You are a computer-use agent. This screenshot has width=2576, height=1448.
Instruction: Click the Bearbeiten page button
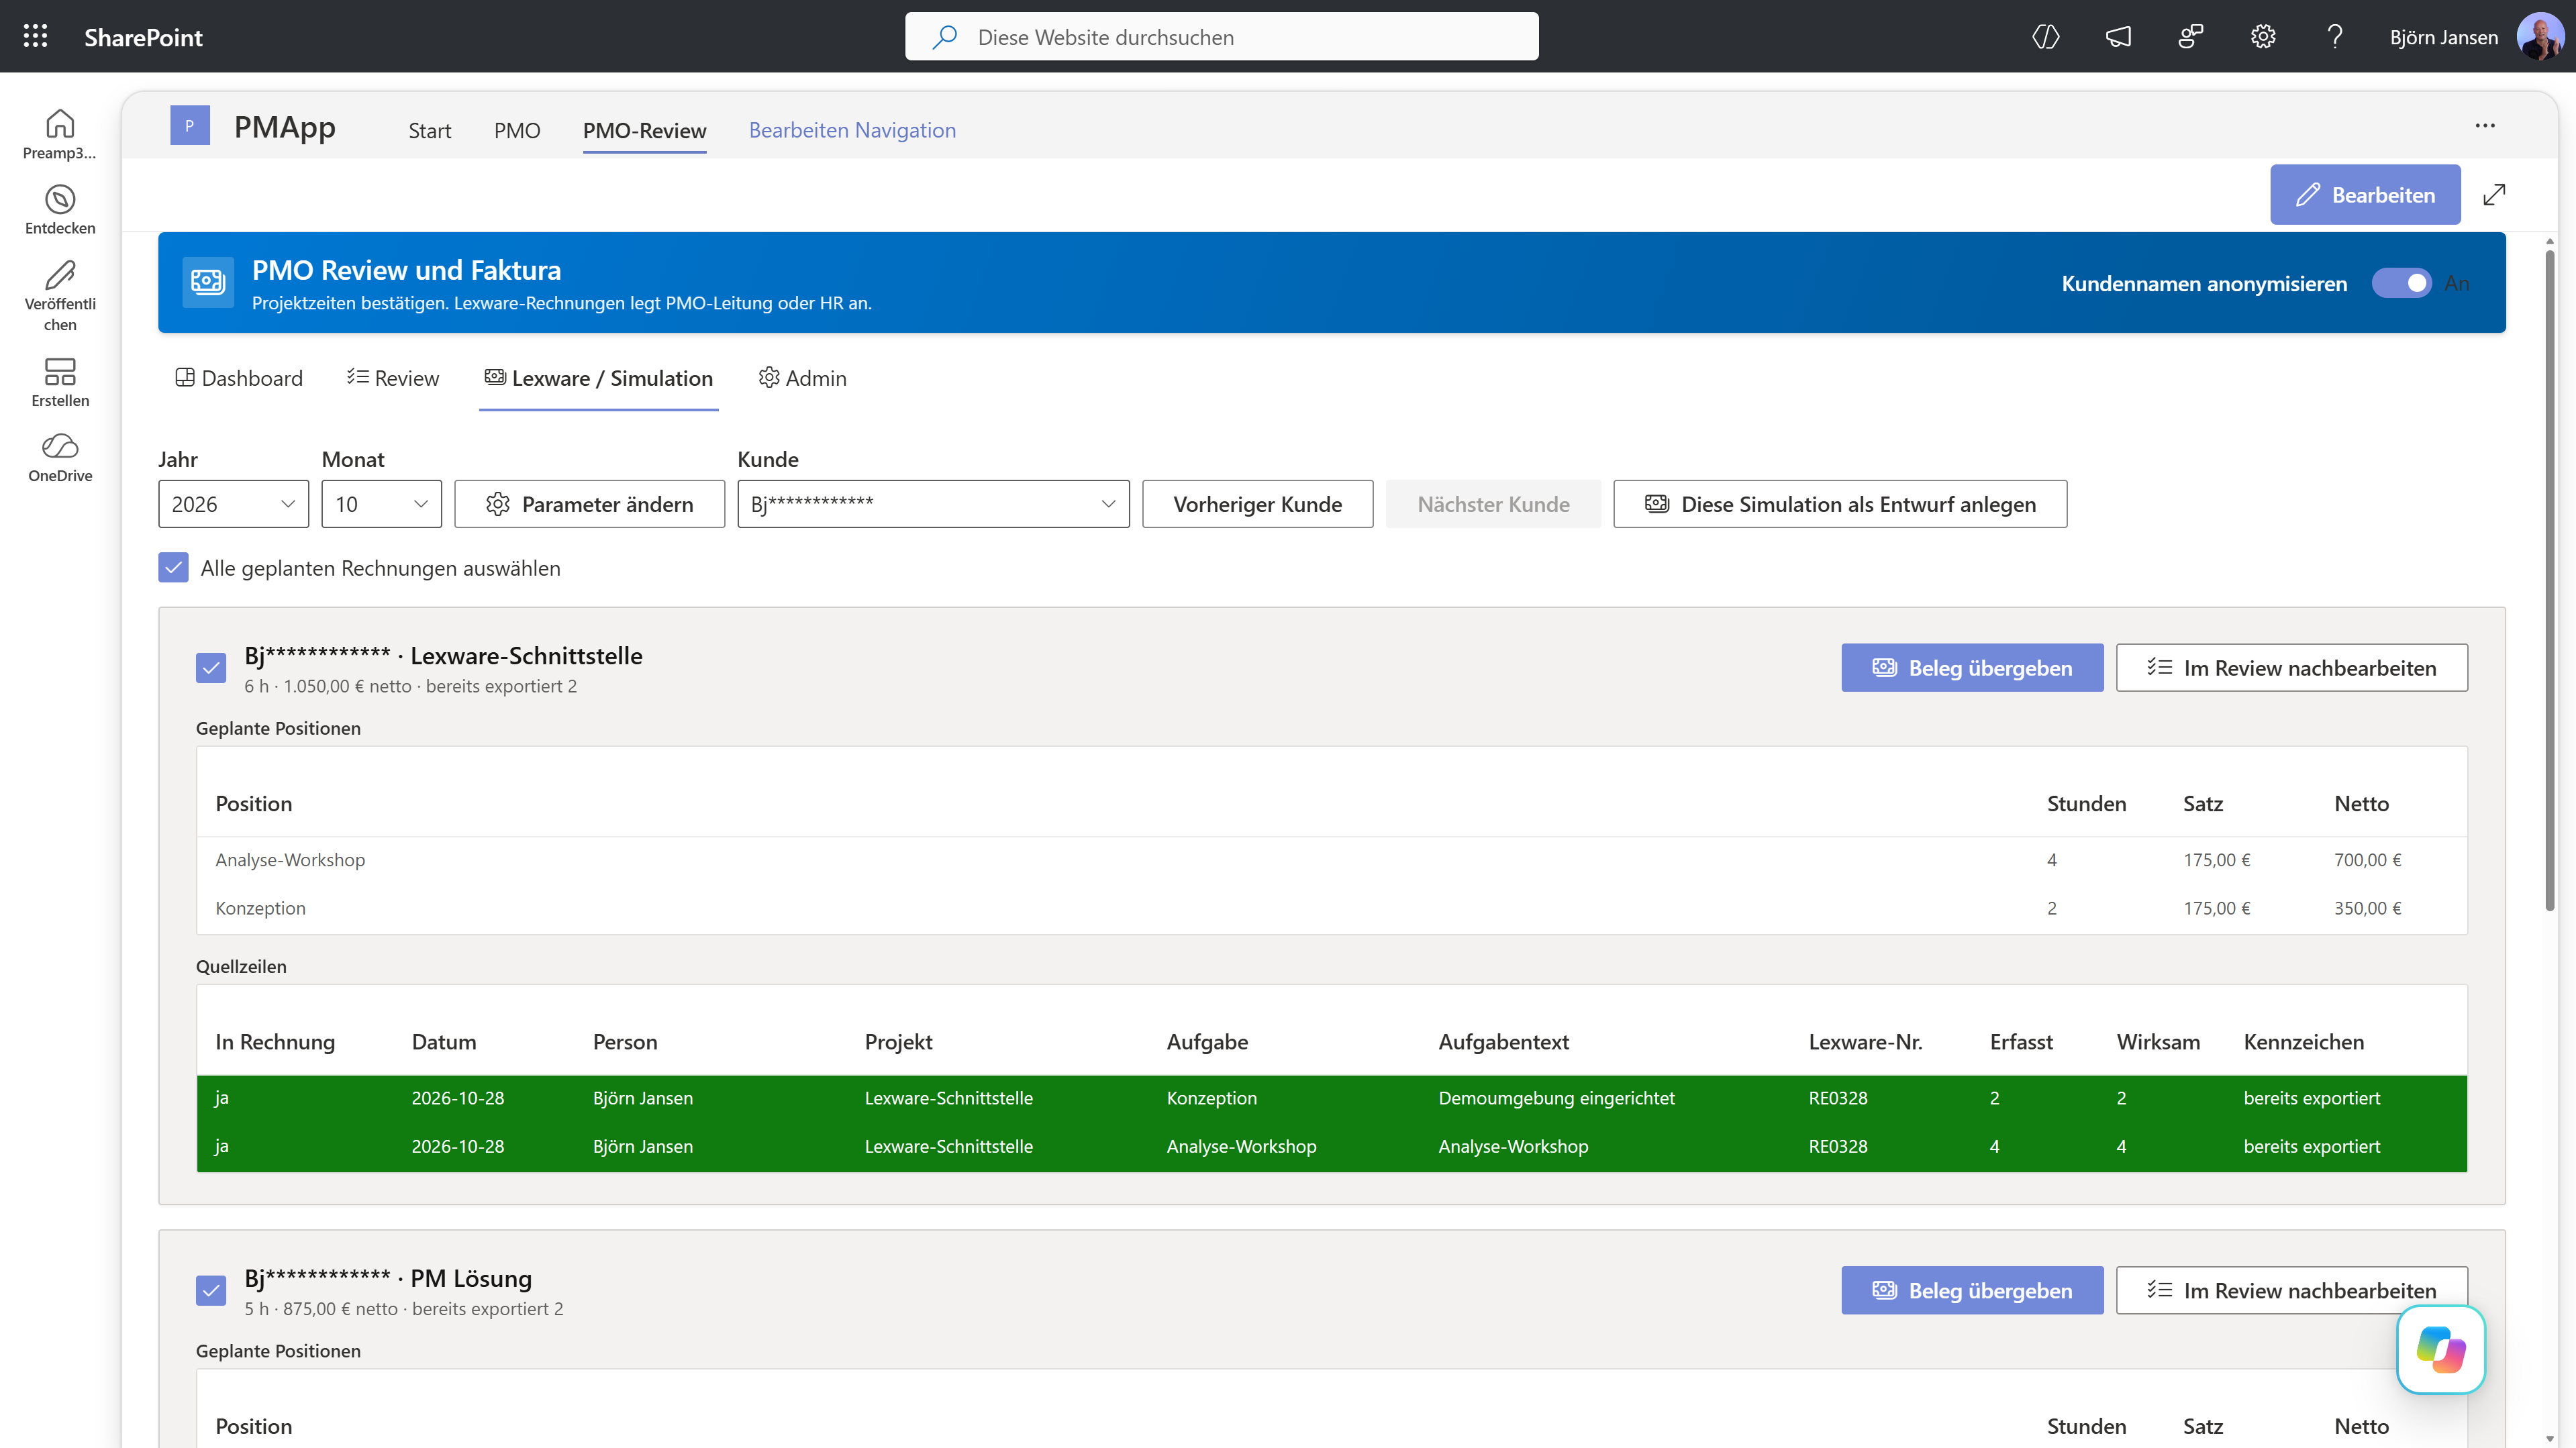click(2365, 195)
